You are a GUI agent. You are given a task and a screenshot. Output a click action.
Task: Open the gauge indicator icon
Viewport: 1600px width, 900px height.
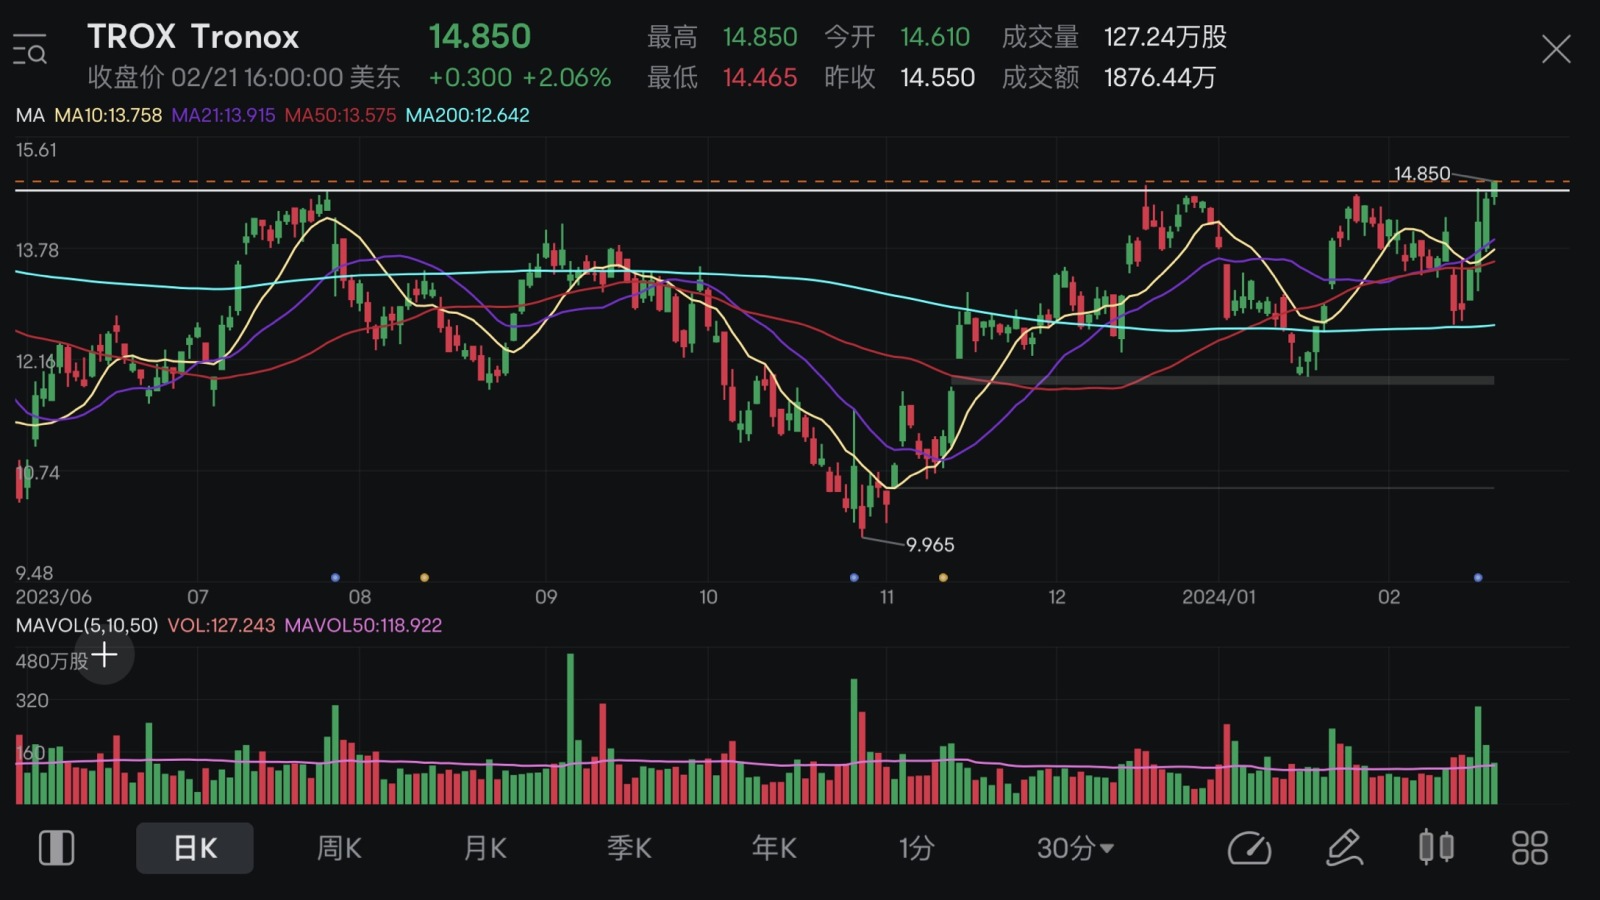(1249, 848)
